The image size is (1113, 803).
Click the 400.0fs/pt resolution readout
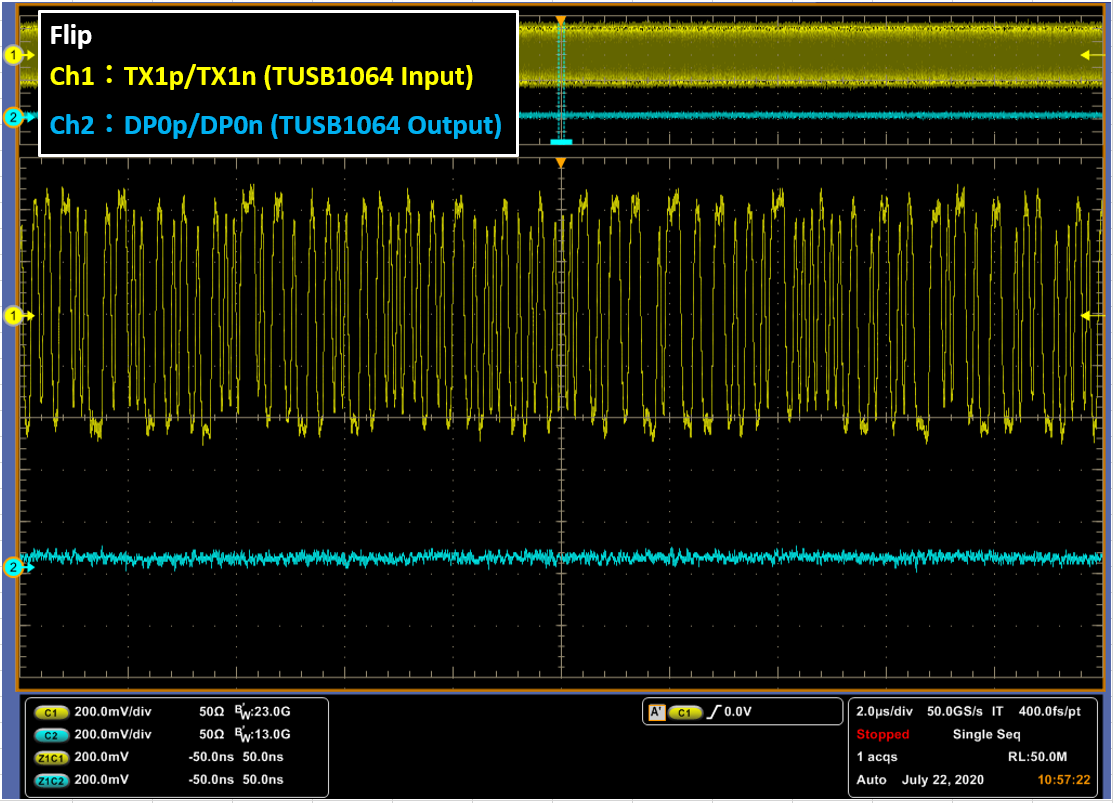[x=1050, y=711]
